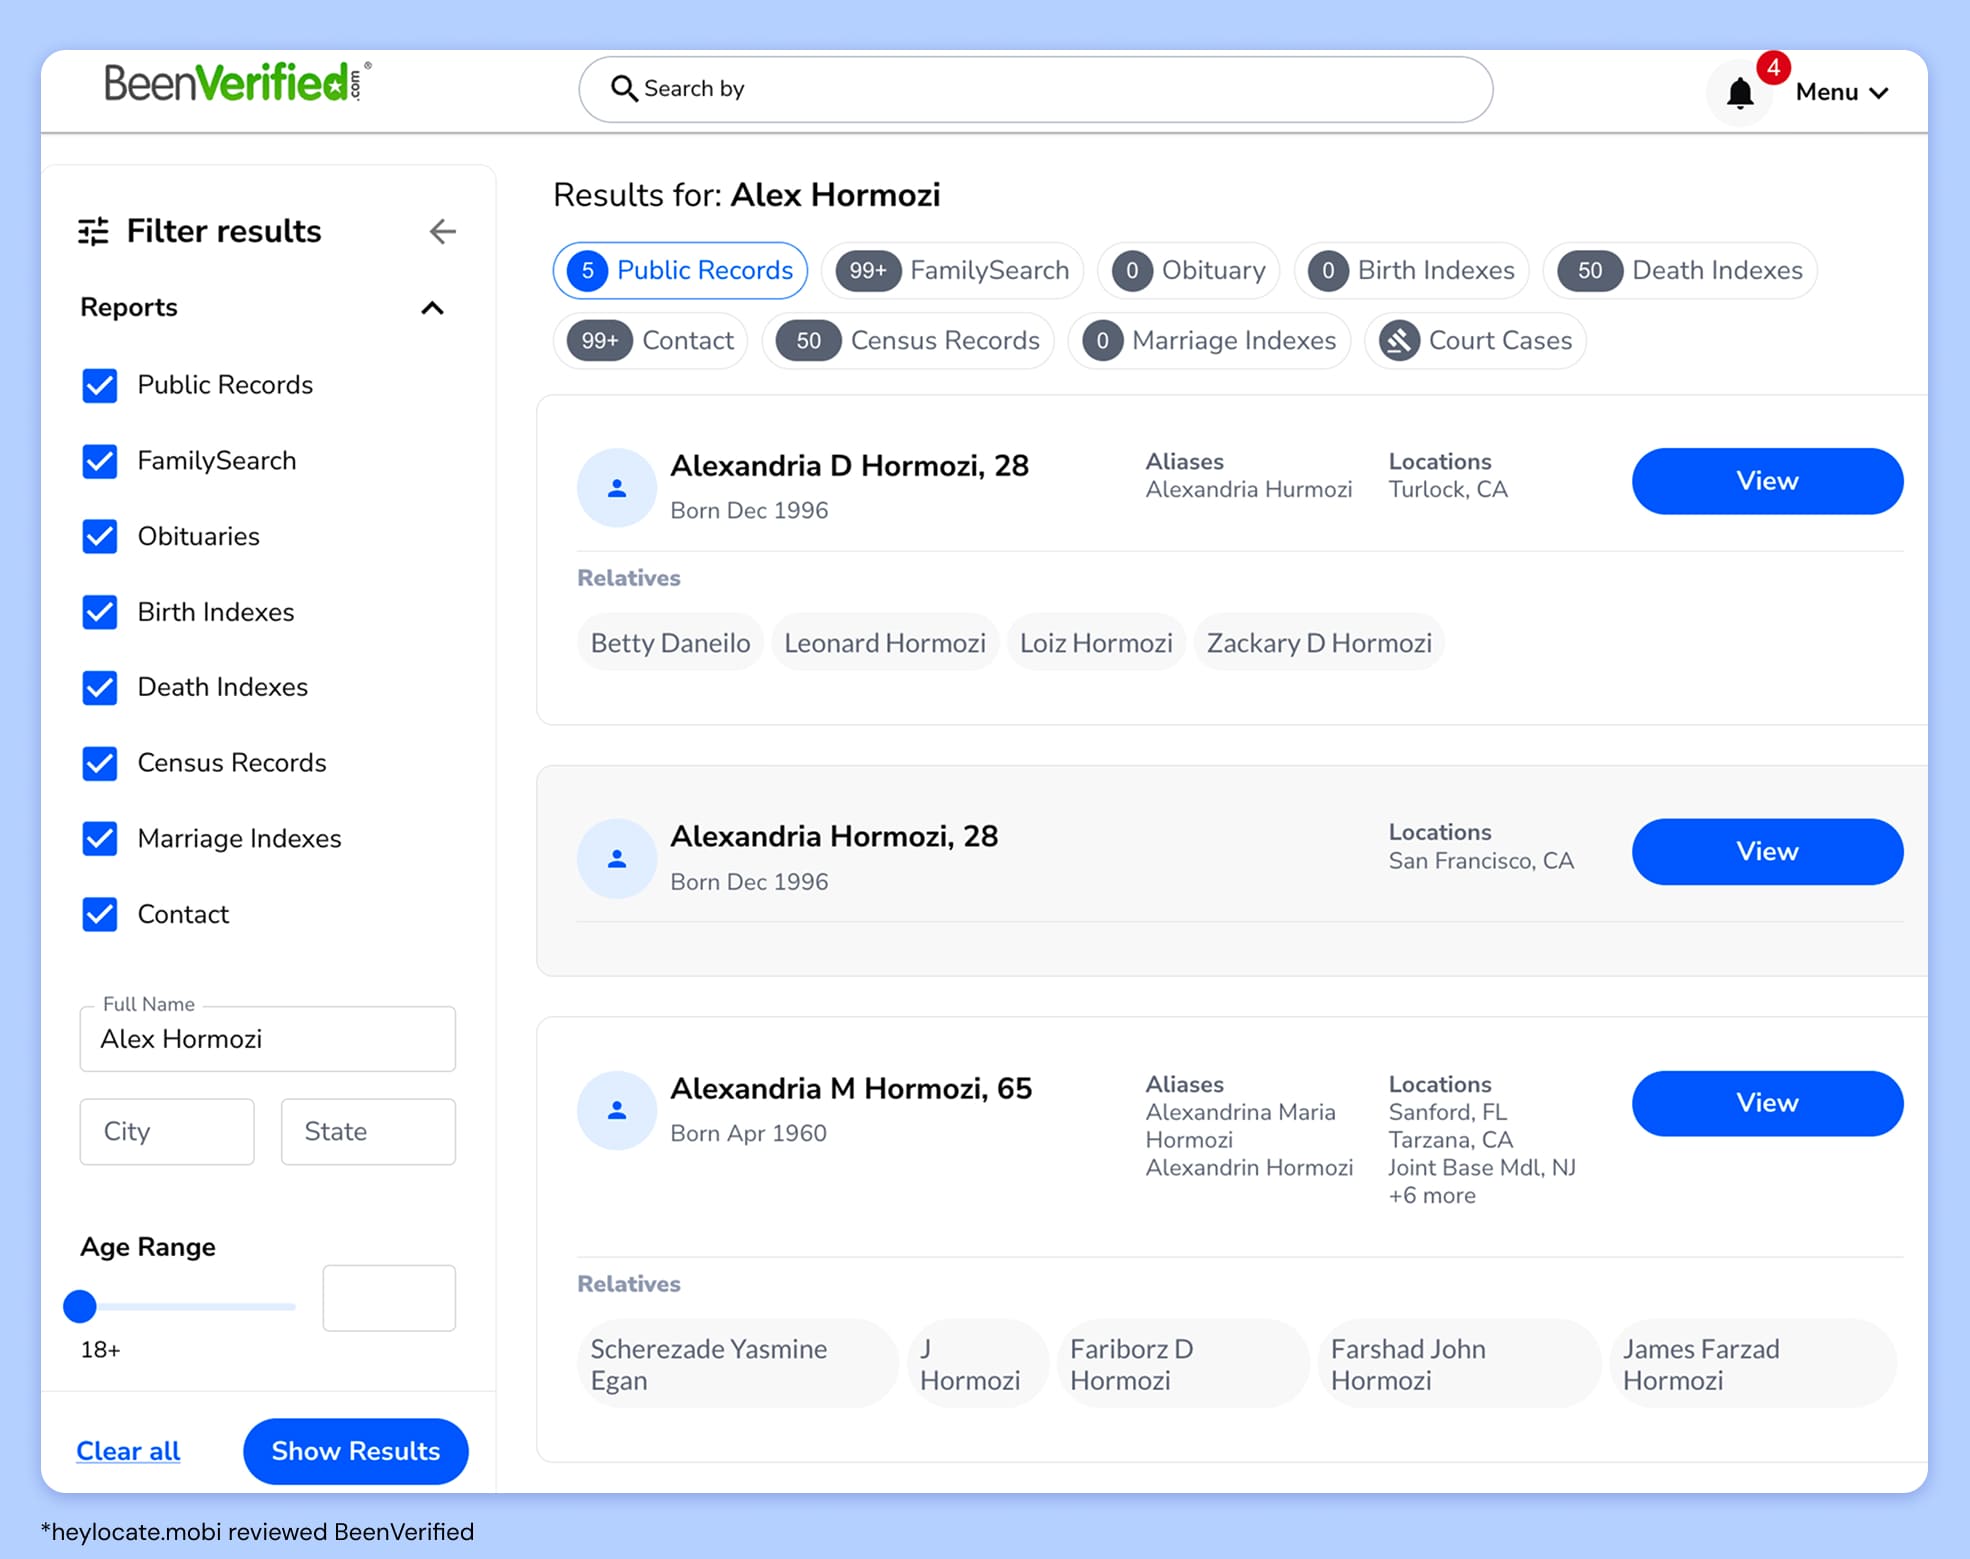Viewport: 1970px width, 1559px height.
Task: Toggle the Birth Indexes checkbox
Action: coord(100,612)
